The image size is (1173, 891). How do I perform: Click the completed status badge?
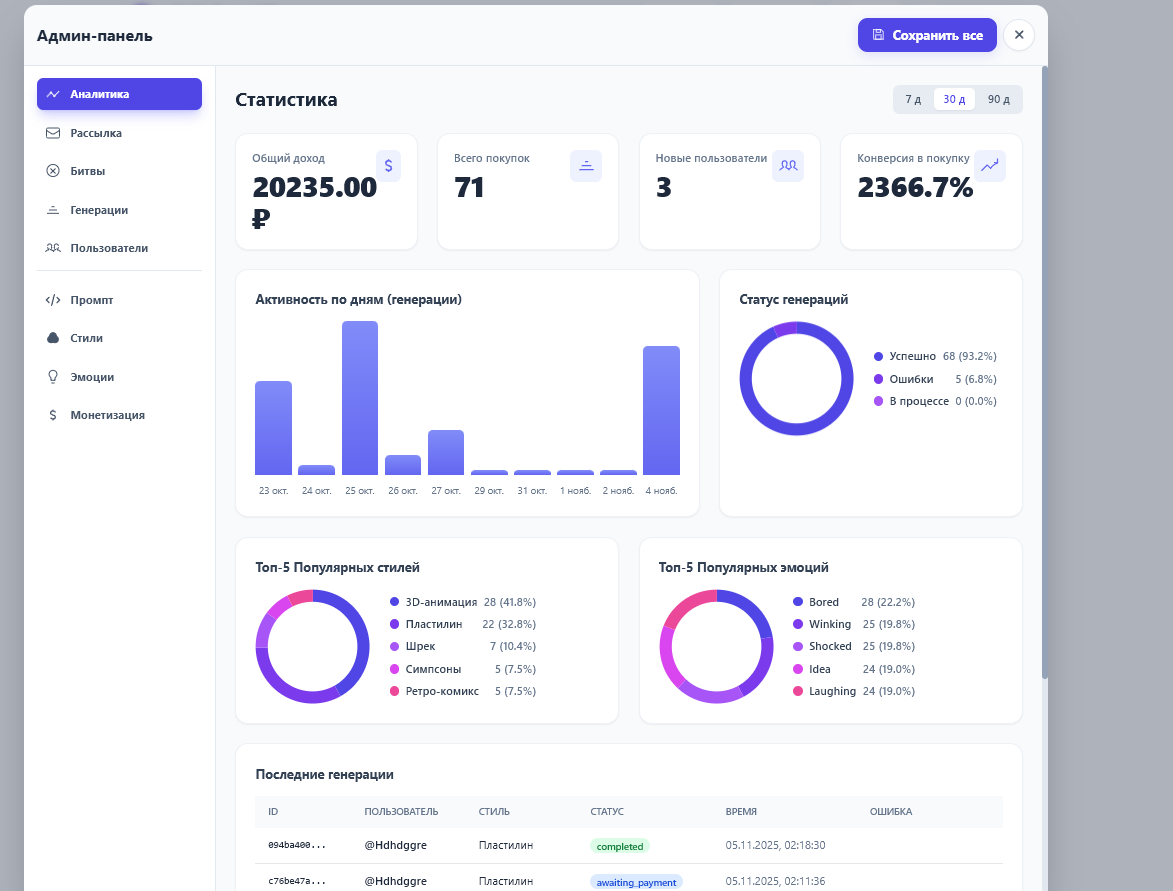click(x=619, y=846)
